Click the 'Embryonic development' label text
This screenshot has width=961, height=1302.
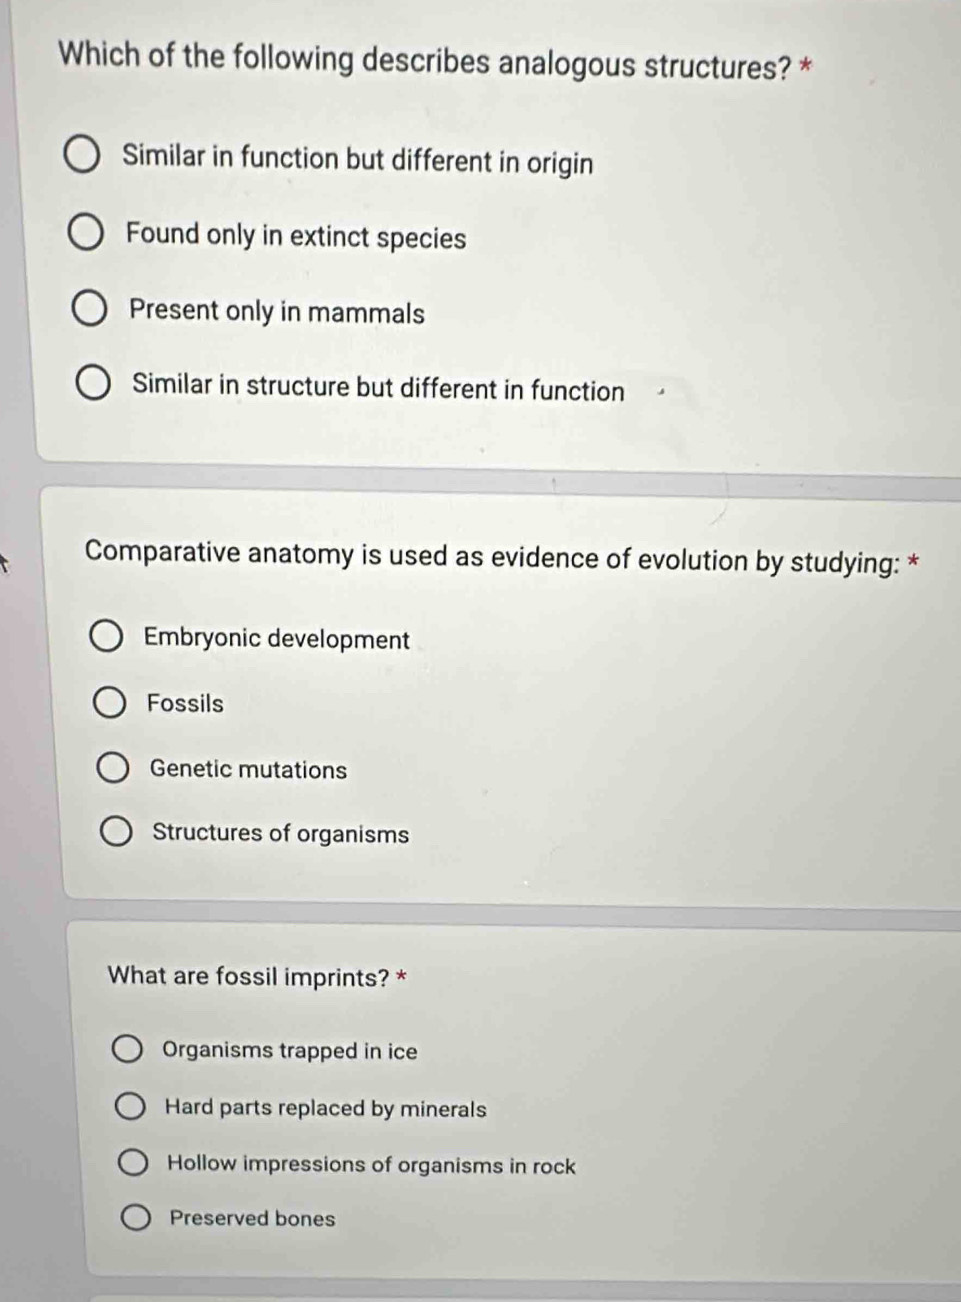(x=277, y=639)
